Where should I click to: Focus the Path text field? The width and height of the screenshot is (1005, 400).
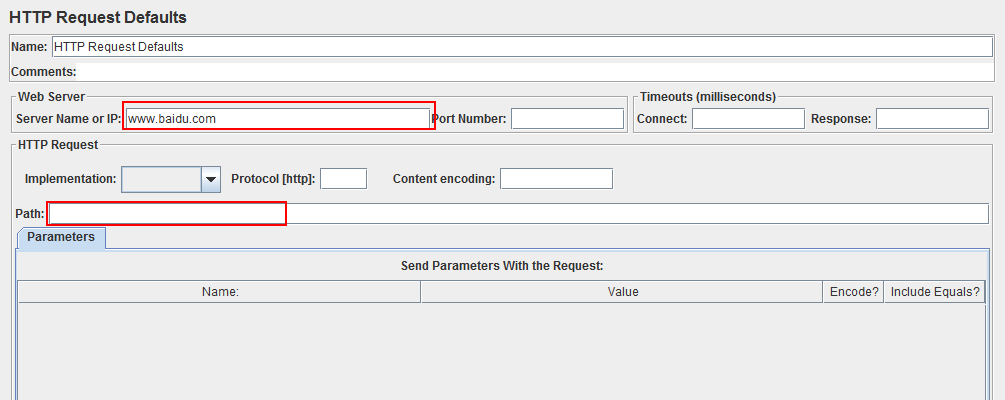[x=518, y=213]
